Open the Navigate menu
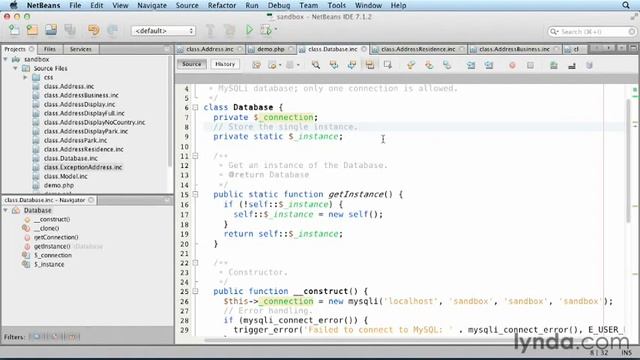The width and height of the screenshot is (640, 360). click(152, 5)
